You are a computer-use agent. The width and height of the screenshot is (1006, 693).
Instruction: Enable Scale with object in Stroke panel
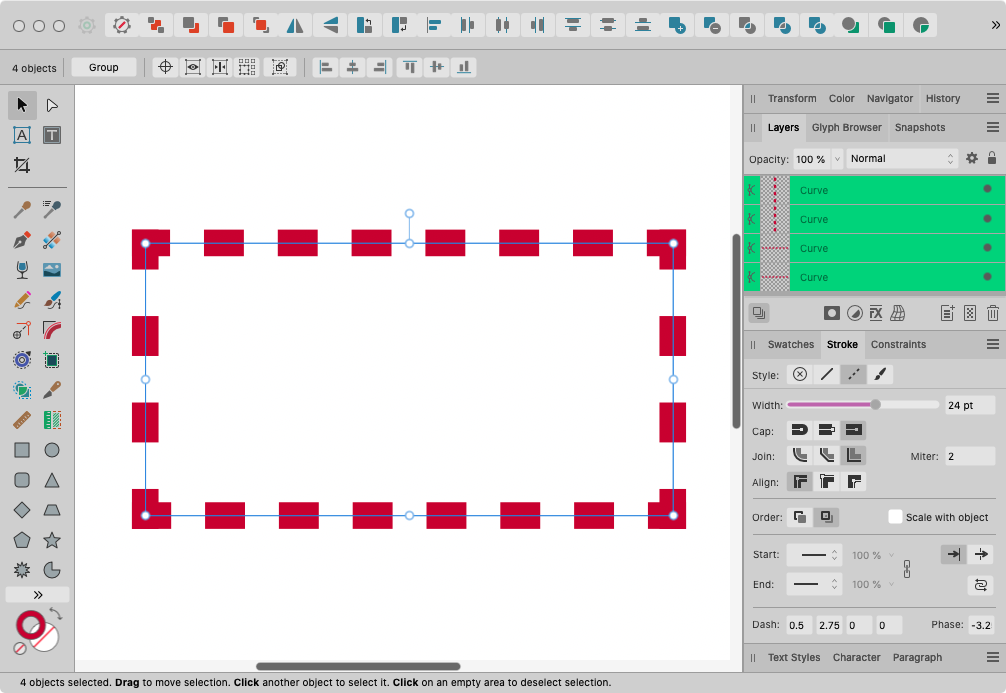click(896, 517)
